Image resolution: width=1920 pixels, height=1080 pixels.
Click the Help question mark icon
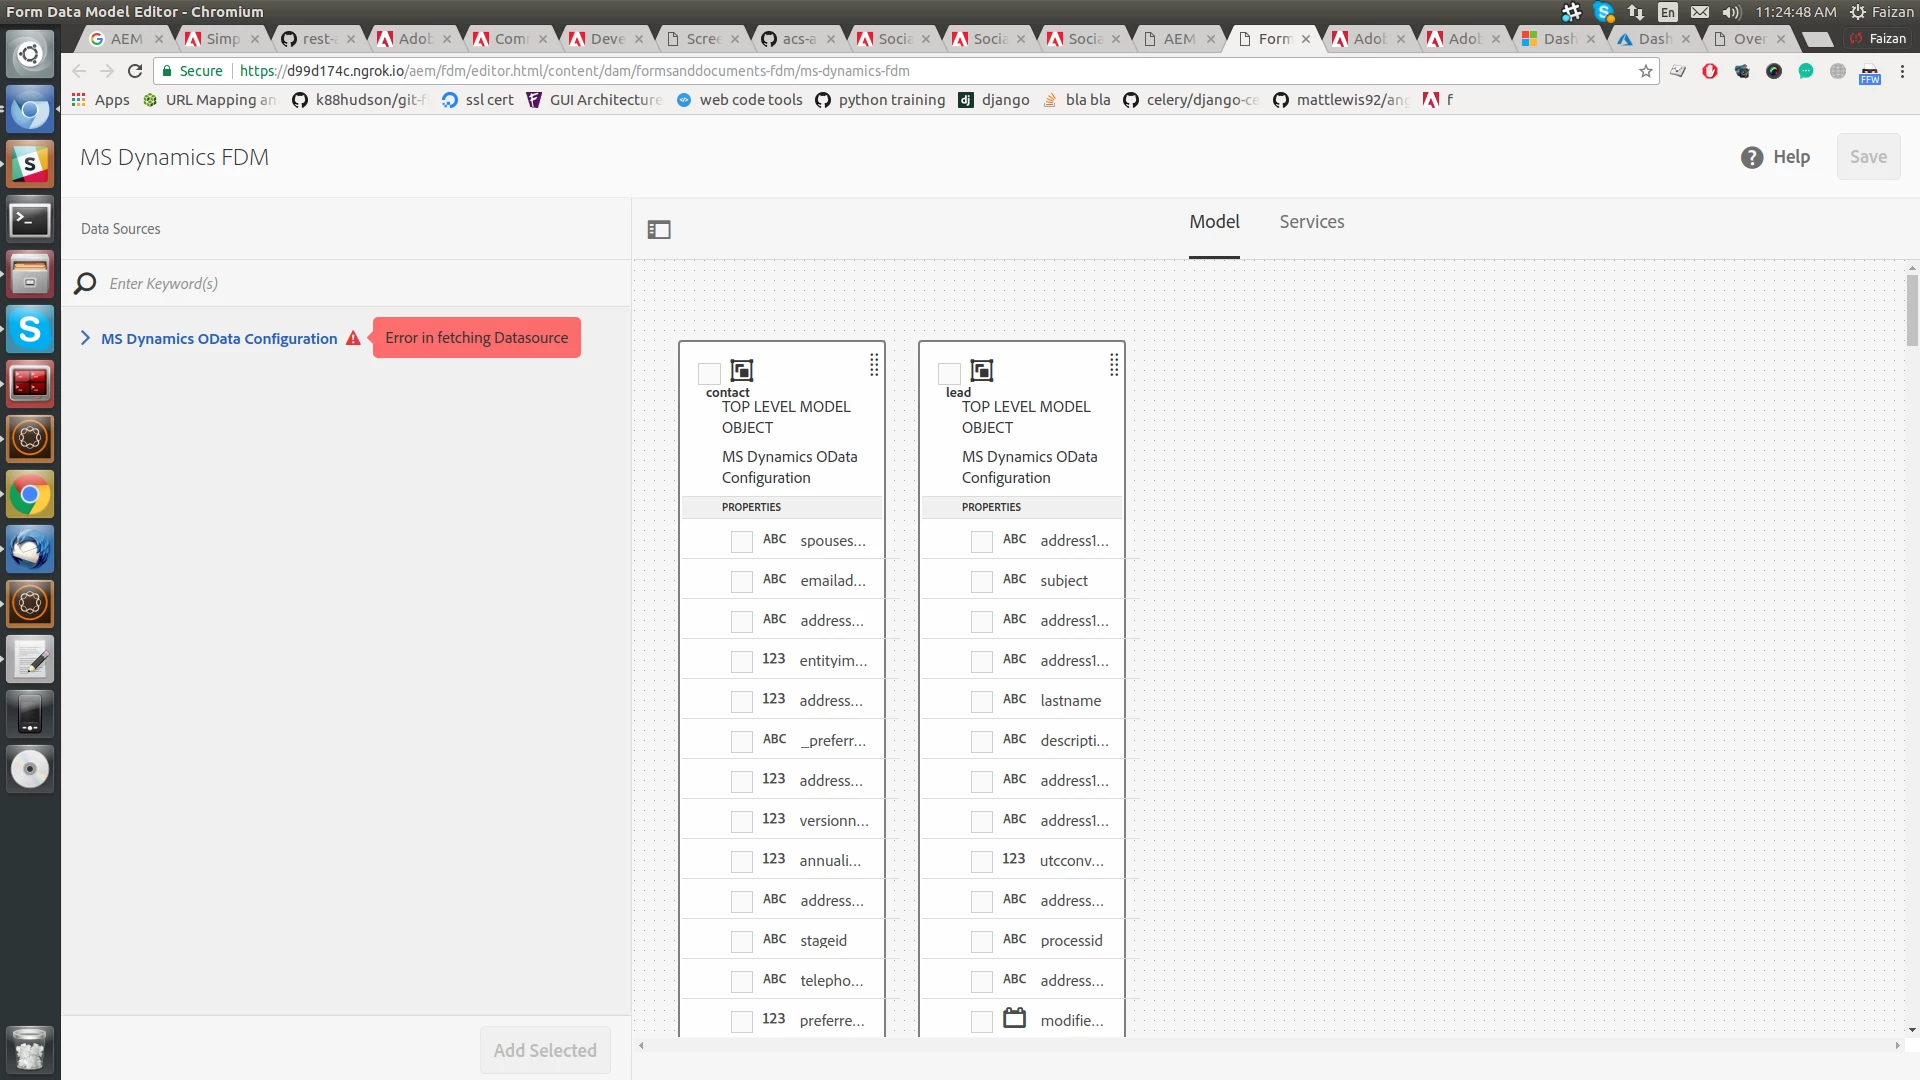tap(1752, 157)
